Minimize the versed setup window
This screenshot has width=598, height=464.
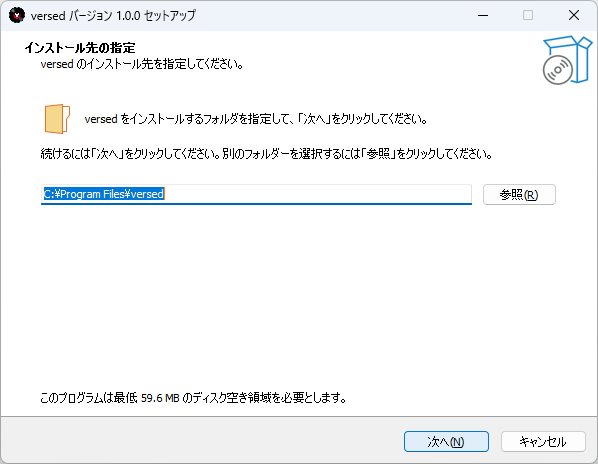pyautogui.click(x=483, y=15)
